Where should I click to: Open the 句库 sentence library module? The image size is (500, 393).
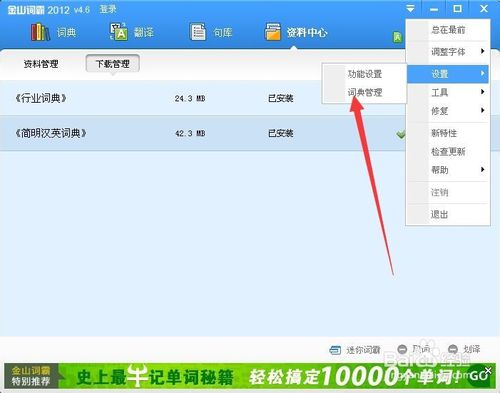pos(211,32)
